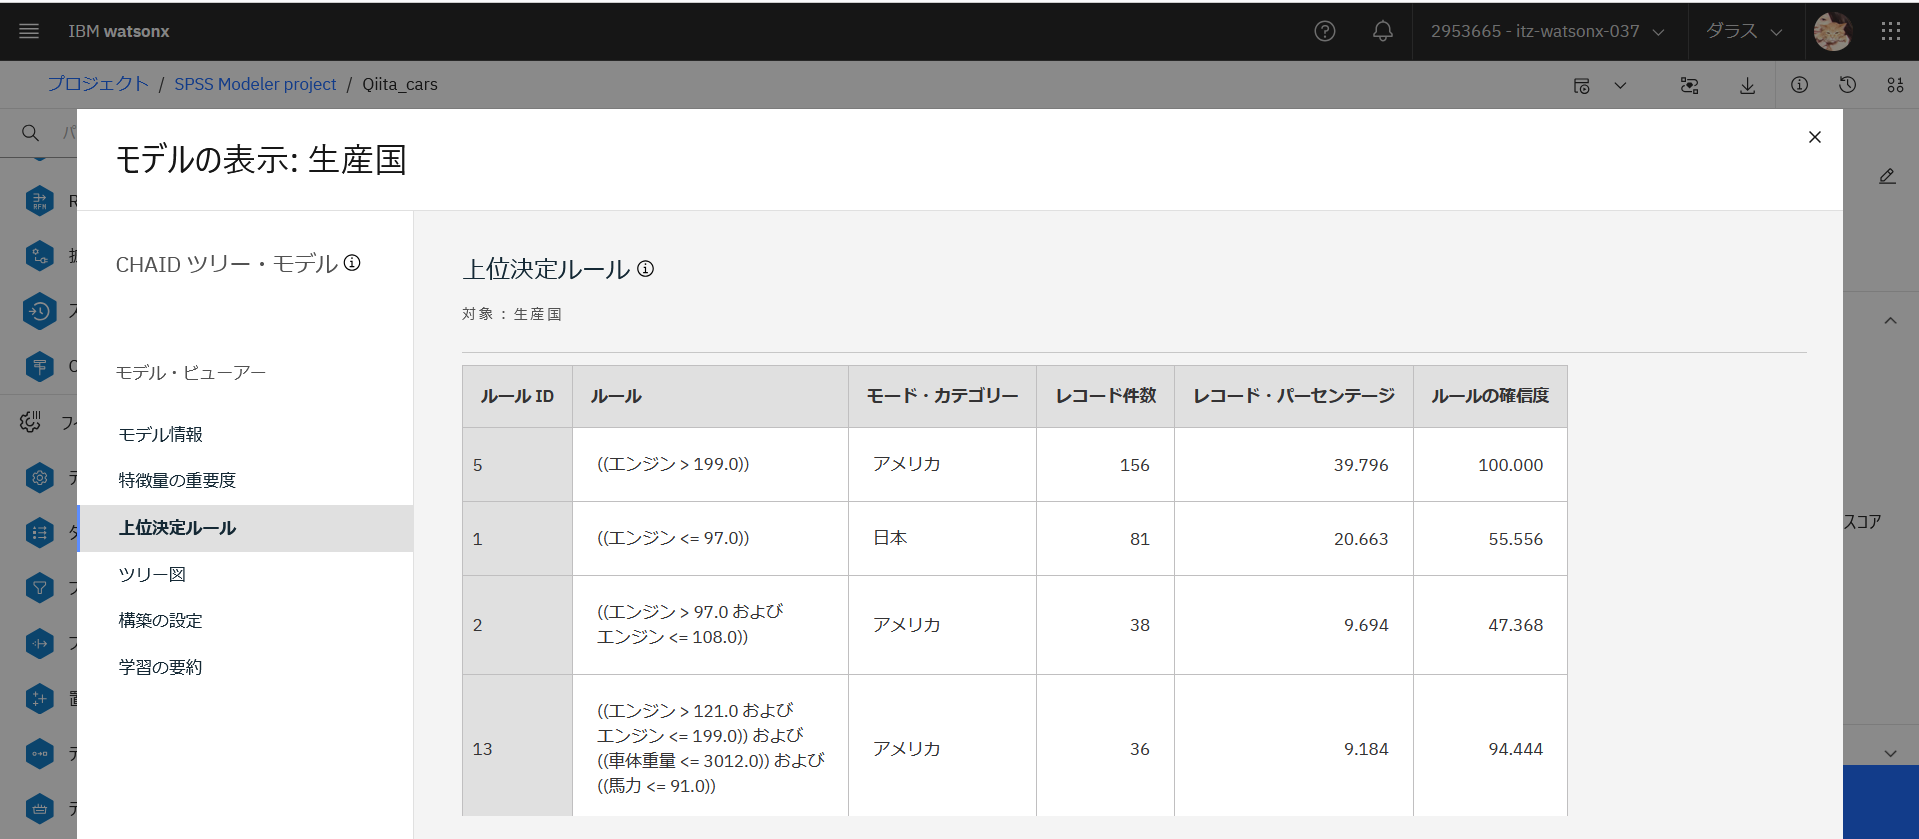This screenshot has width=1919, height=839.
Task: Click the run flow job icon
Action: click(x=1582, y=86)
